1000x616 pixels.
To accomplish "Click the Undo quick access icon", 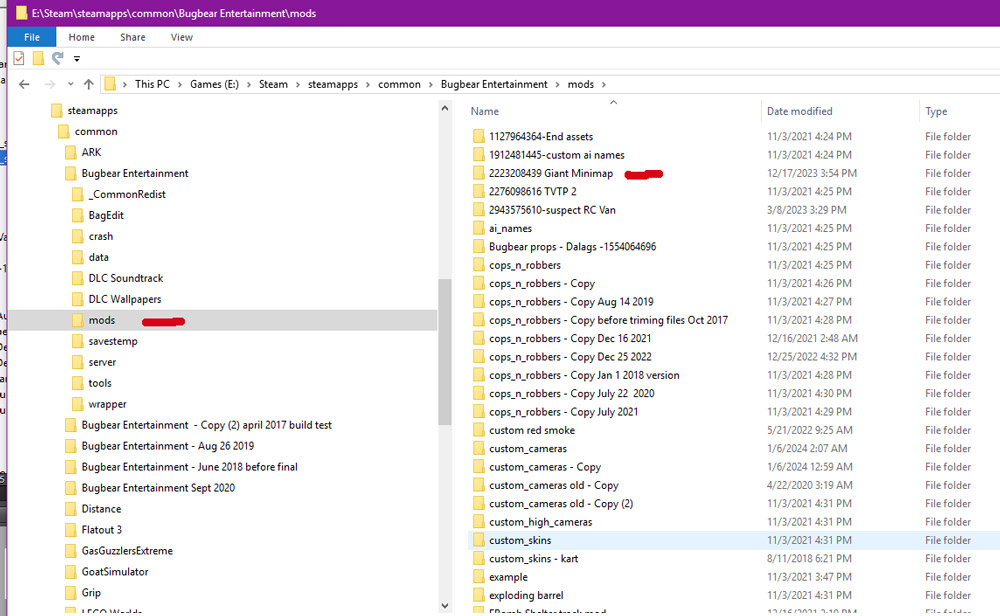I will (x=57, y=59).
